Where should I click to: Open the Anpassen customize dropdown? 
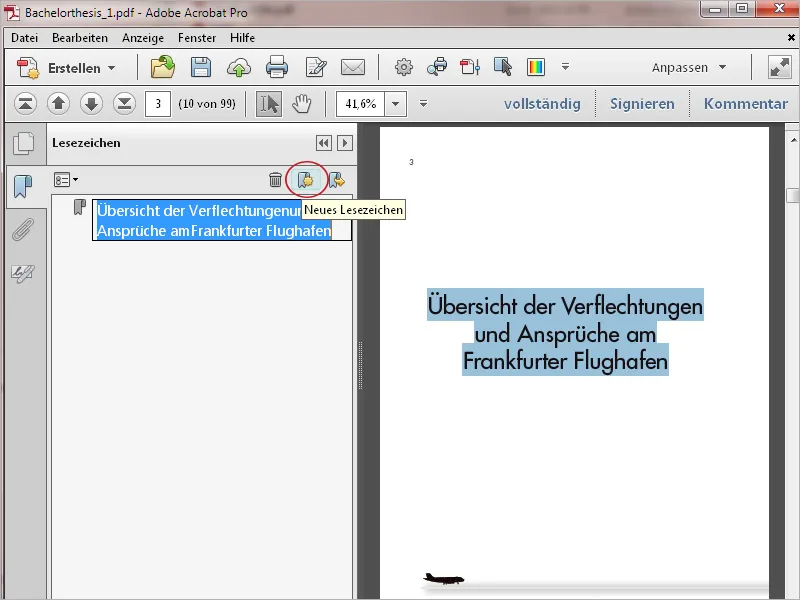point(689,67)
